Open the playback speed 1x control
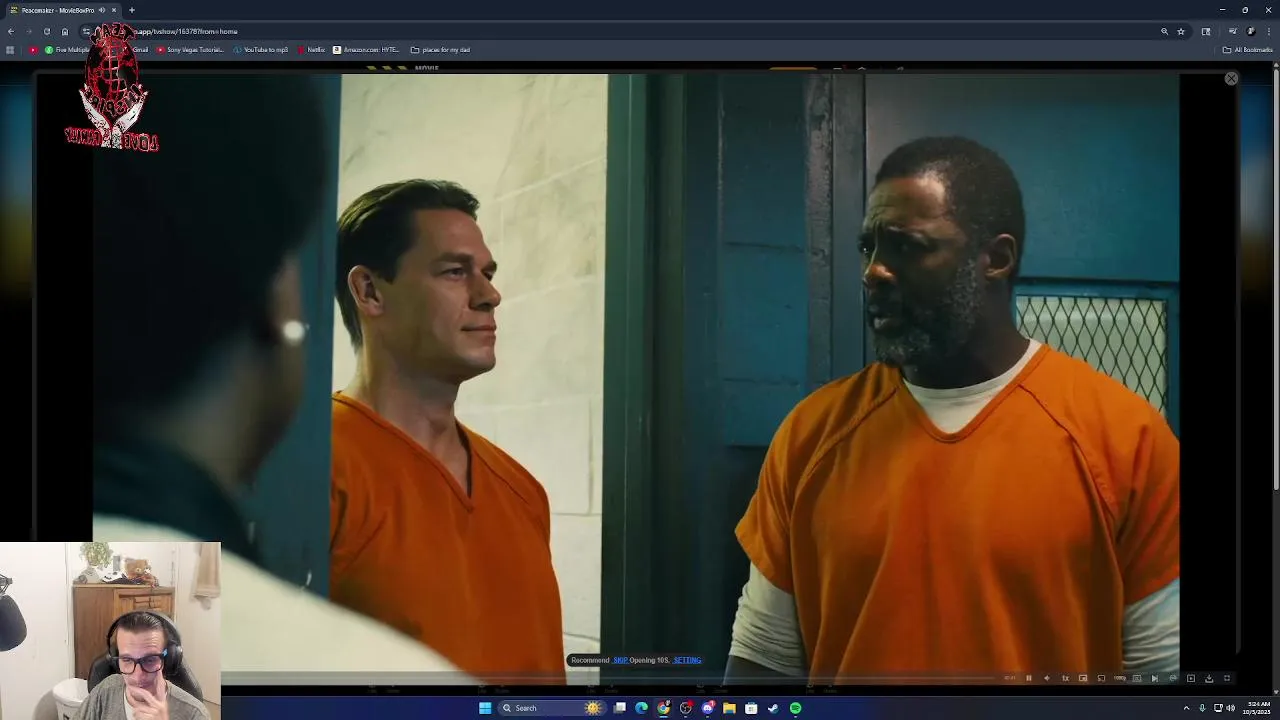This screenshot has height=720, width=1280. point(1066,678)
